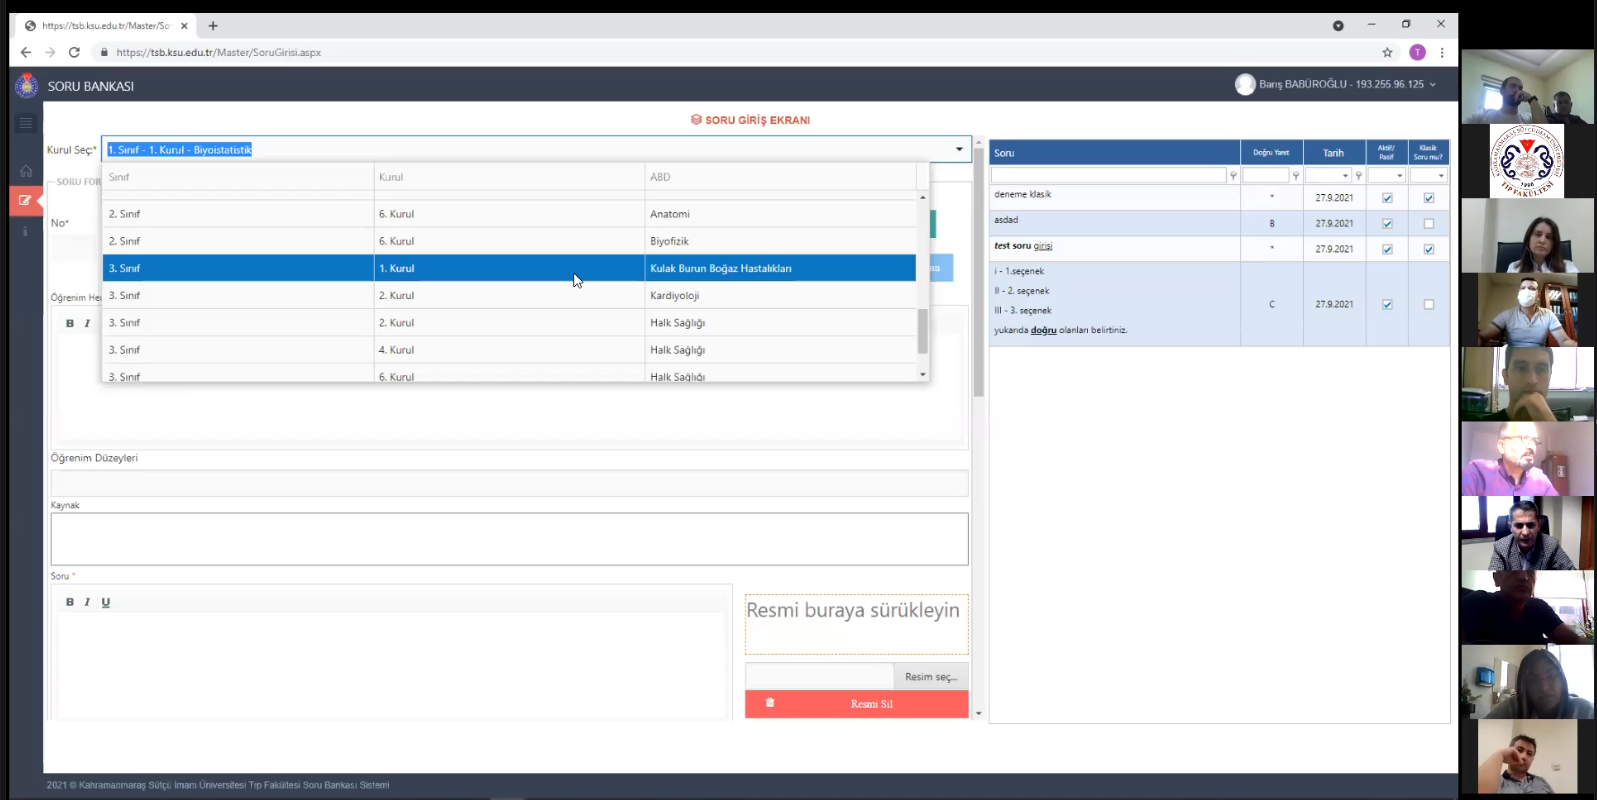The image size is (1597, 800).
Task: Toggle bold in the Soru editor toolbar
Action: (69, 602)
